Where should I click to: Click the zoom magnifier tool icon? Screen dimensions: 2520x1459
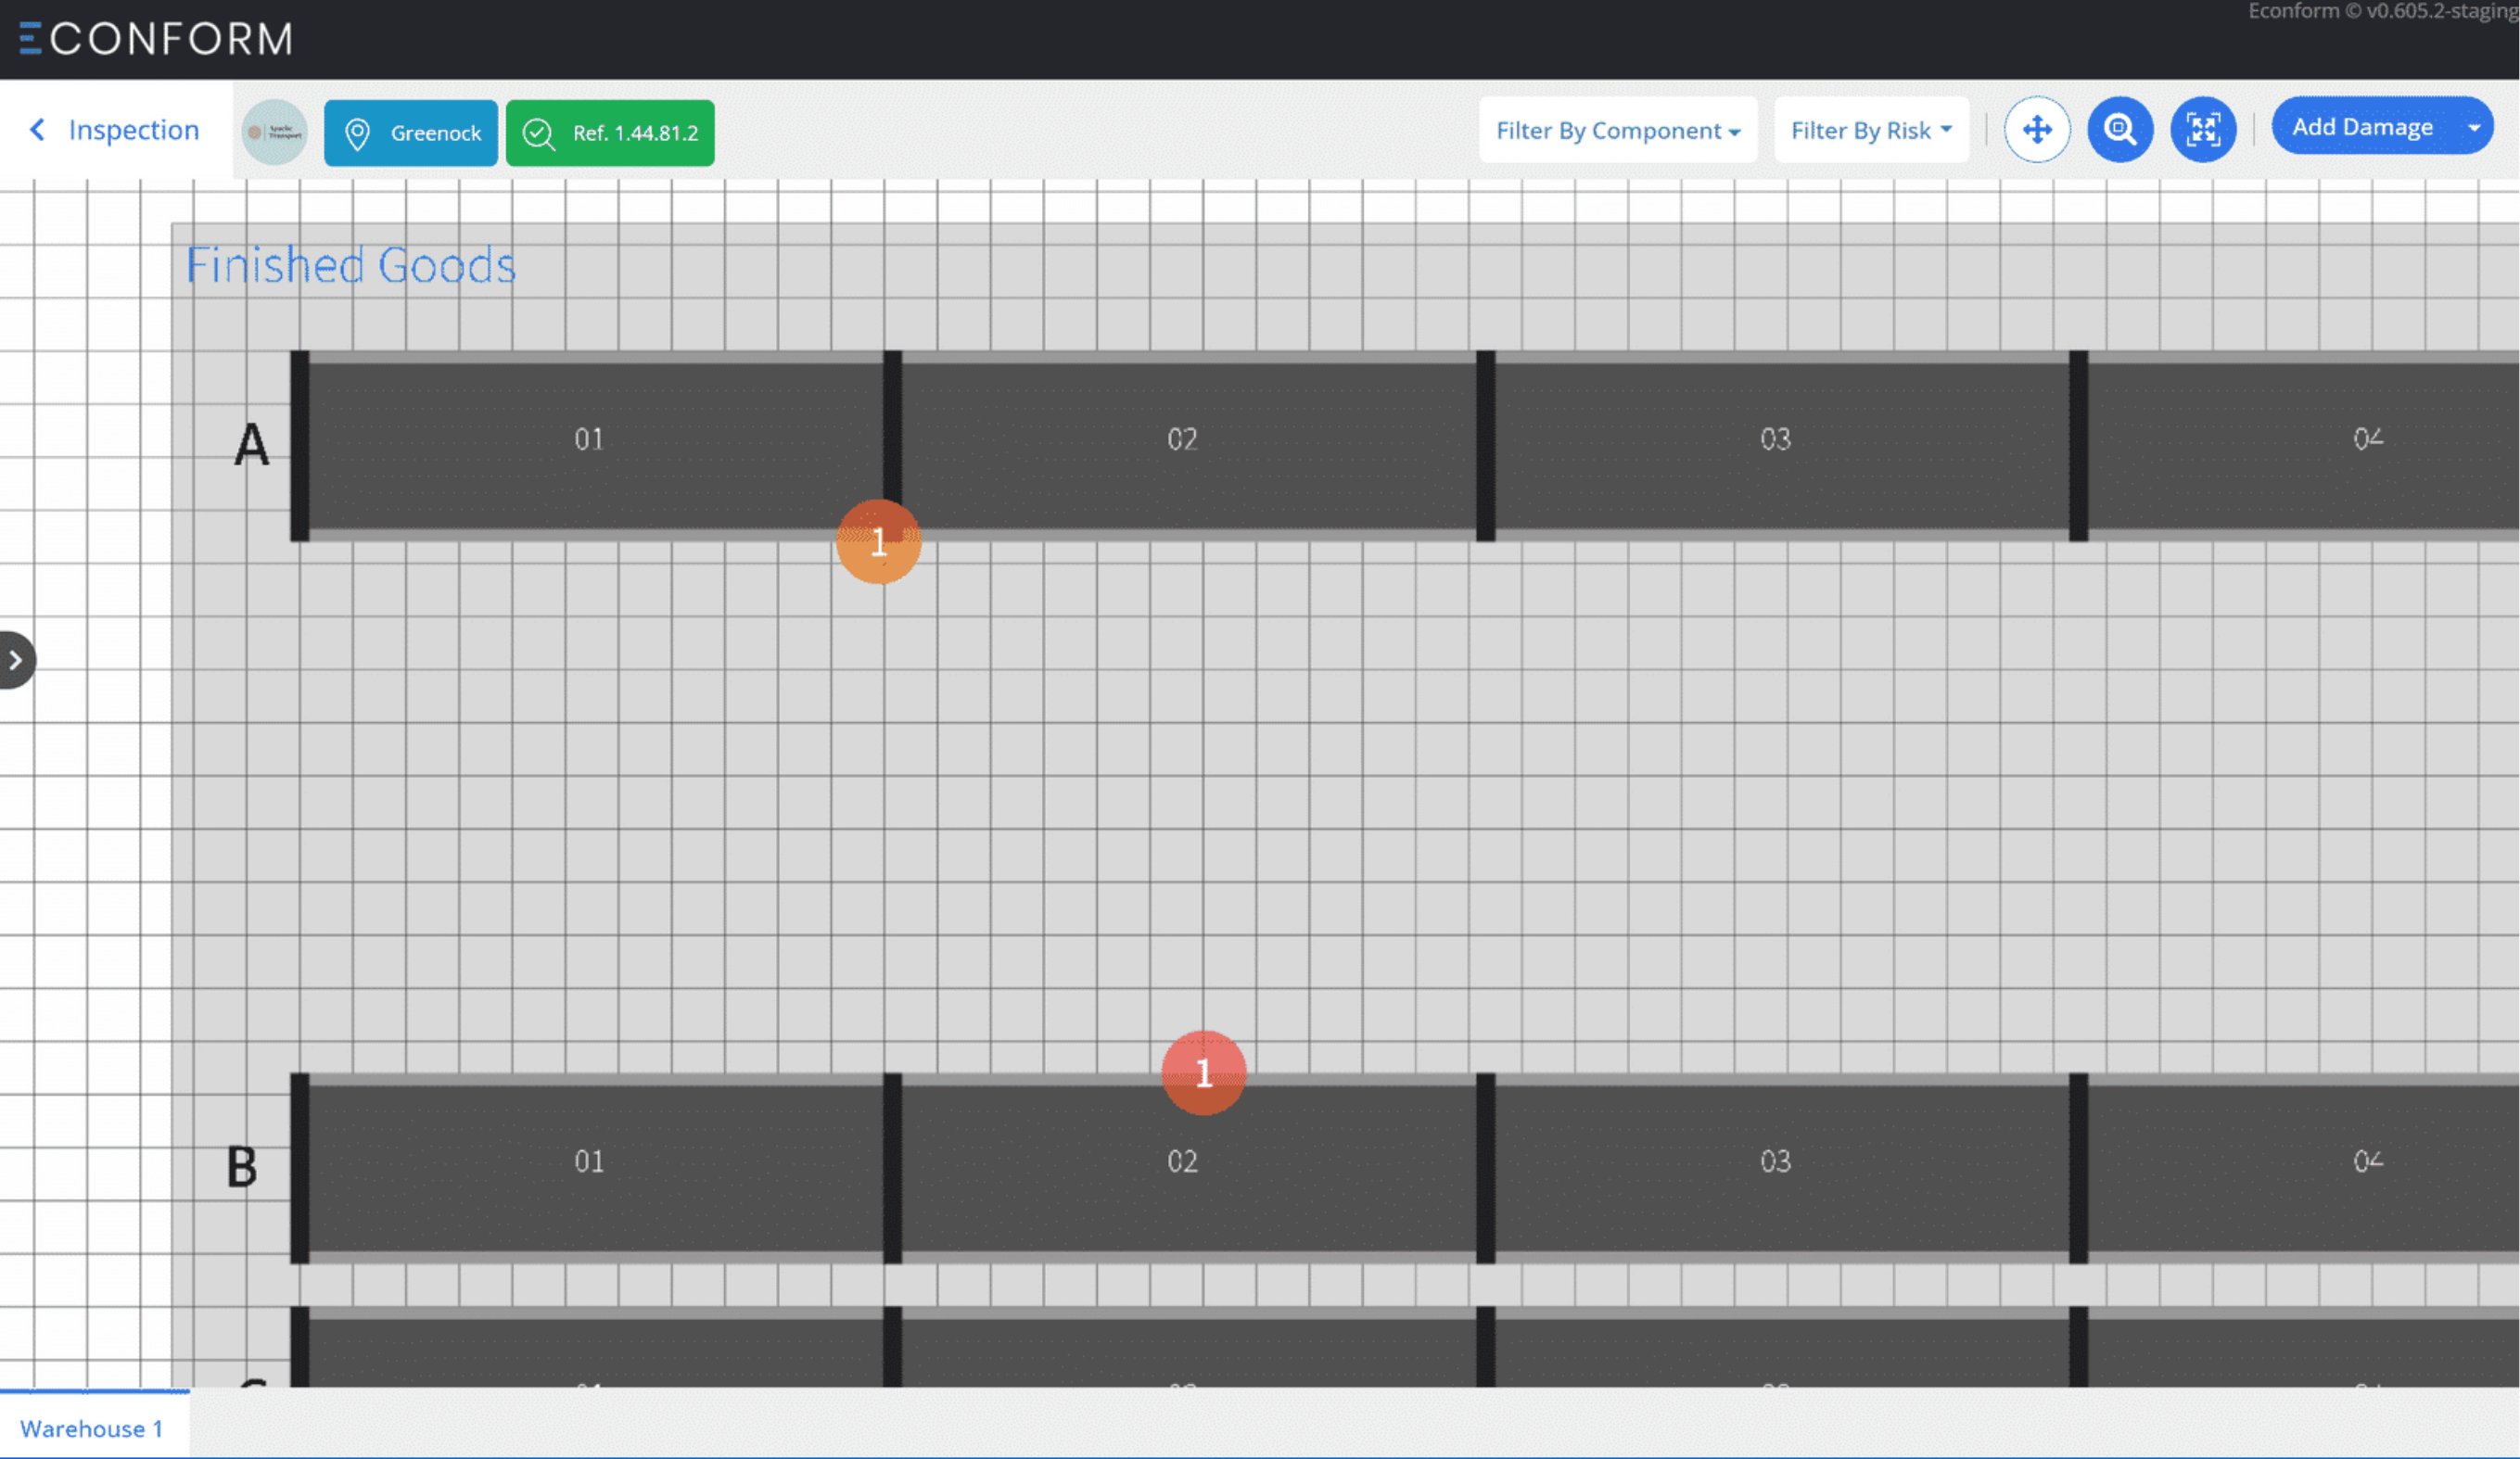coord(2119,130)
